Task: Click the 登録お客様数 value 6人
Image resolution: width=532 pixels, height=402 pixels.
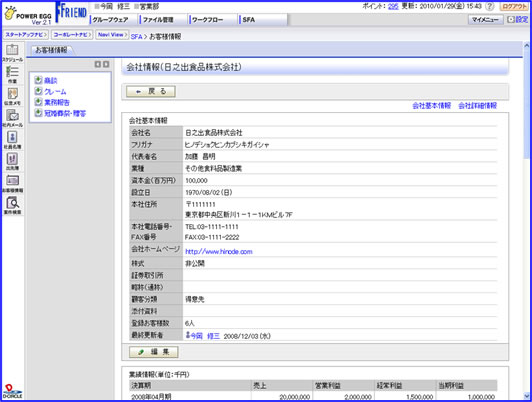Action: point(190,323)
